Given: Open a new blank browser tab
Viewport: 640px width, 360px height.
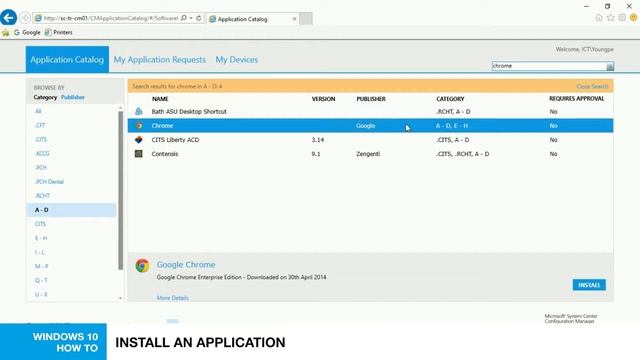Looking at the screenshot, I should point(306,18).
